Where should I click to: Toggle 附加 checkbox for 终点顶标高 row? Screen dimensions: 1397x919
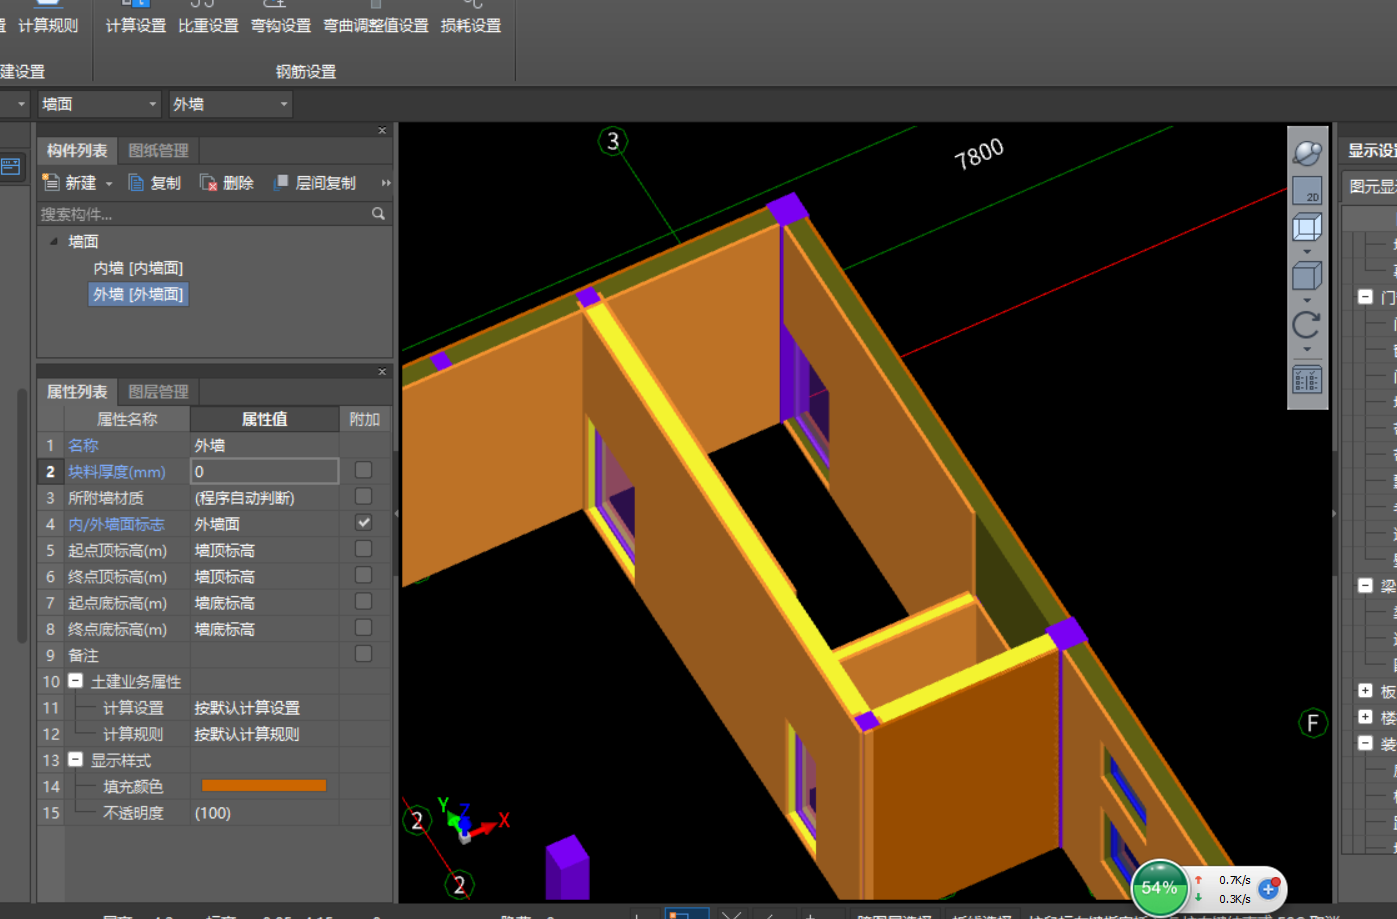pyautogui.click(x=363, y=575)
